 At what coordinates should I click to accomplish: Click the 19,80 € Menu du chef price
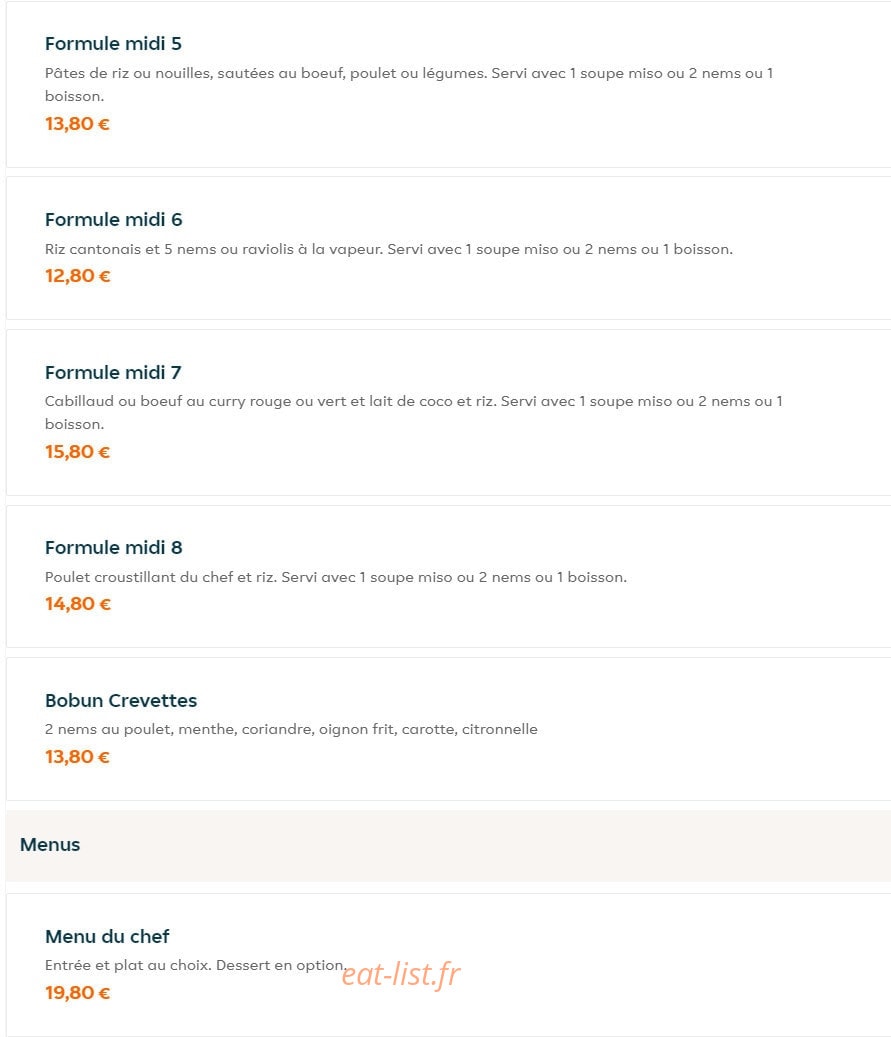click(77, 993)
